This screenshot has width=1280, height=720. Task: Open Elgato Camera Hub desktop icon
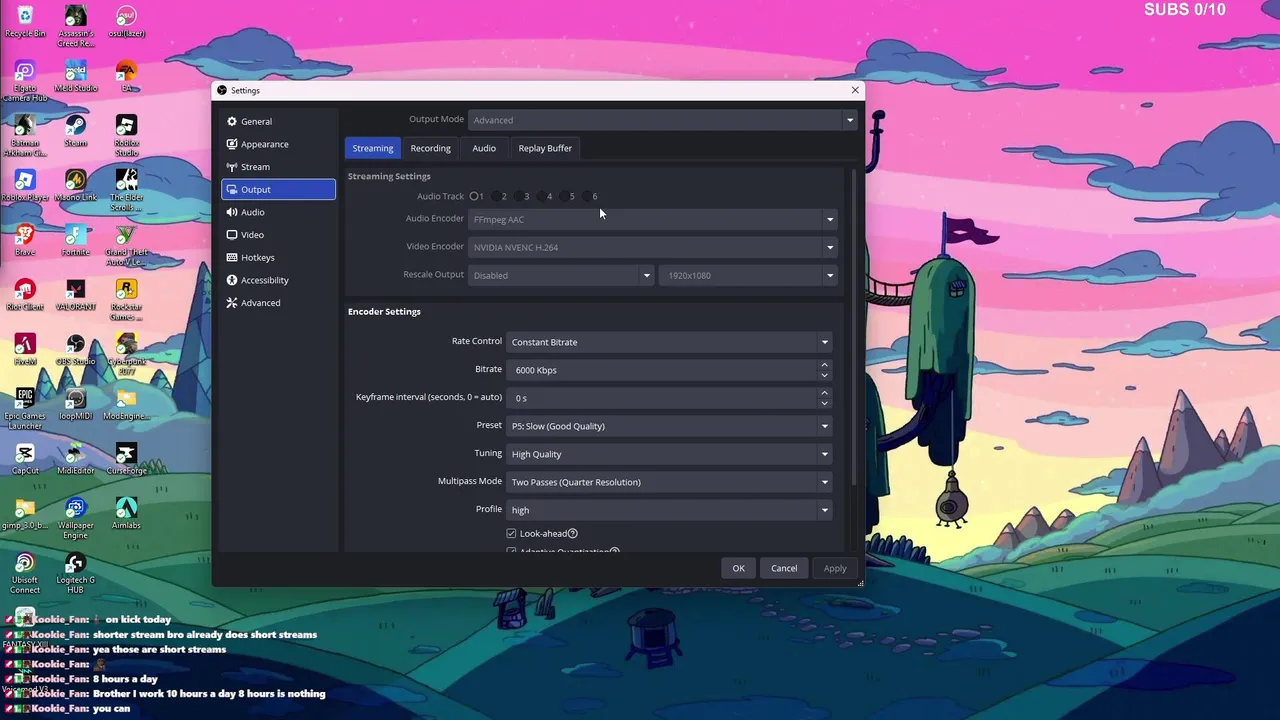[x=25, y=81]
